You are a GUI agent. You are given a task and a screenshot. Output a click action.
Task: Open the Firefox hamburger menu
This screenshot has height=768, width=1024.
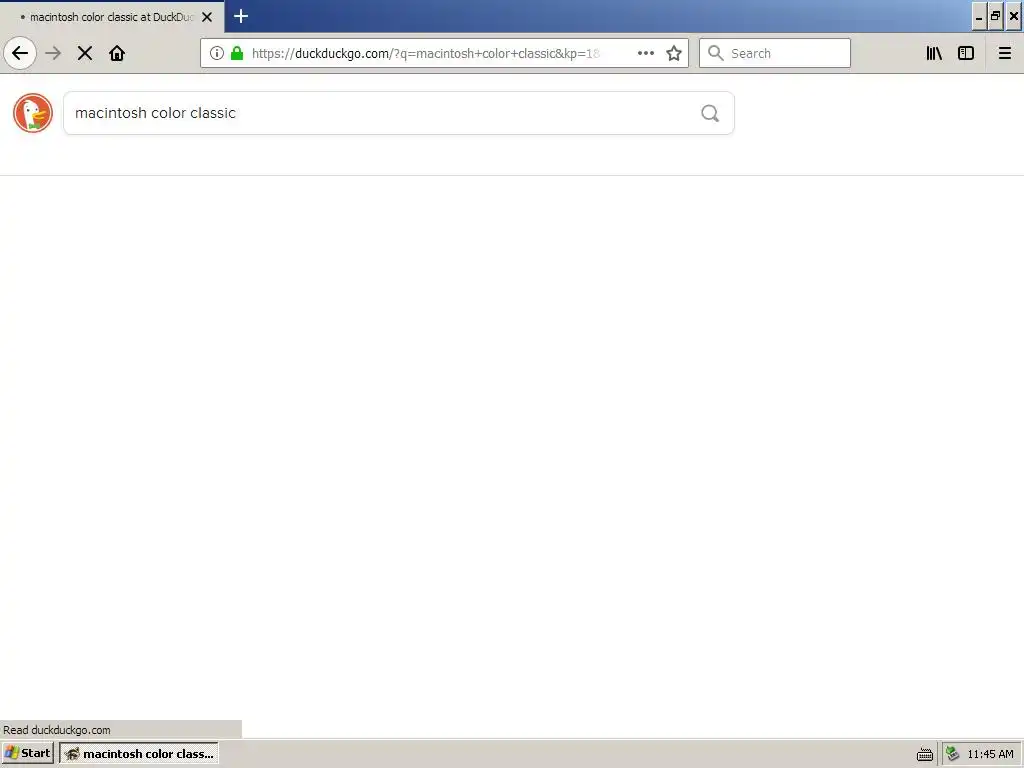coord(1004,53)
